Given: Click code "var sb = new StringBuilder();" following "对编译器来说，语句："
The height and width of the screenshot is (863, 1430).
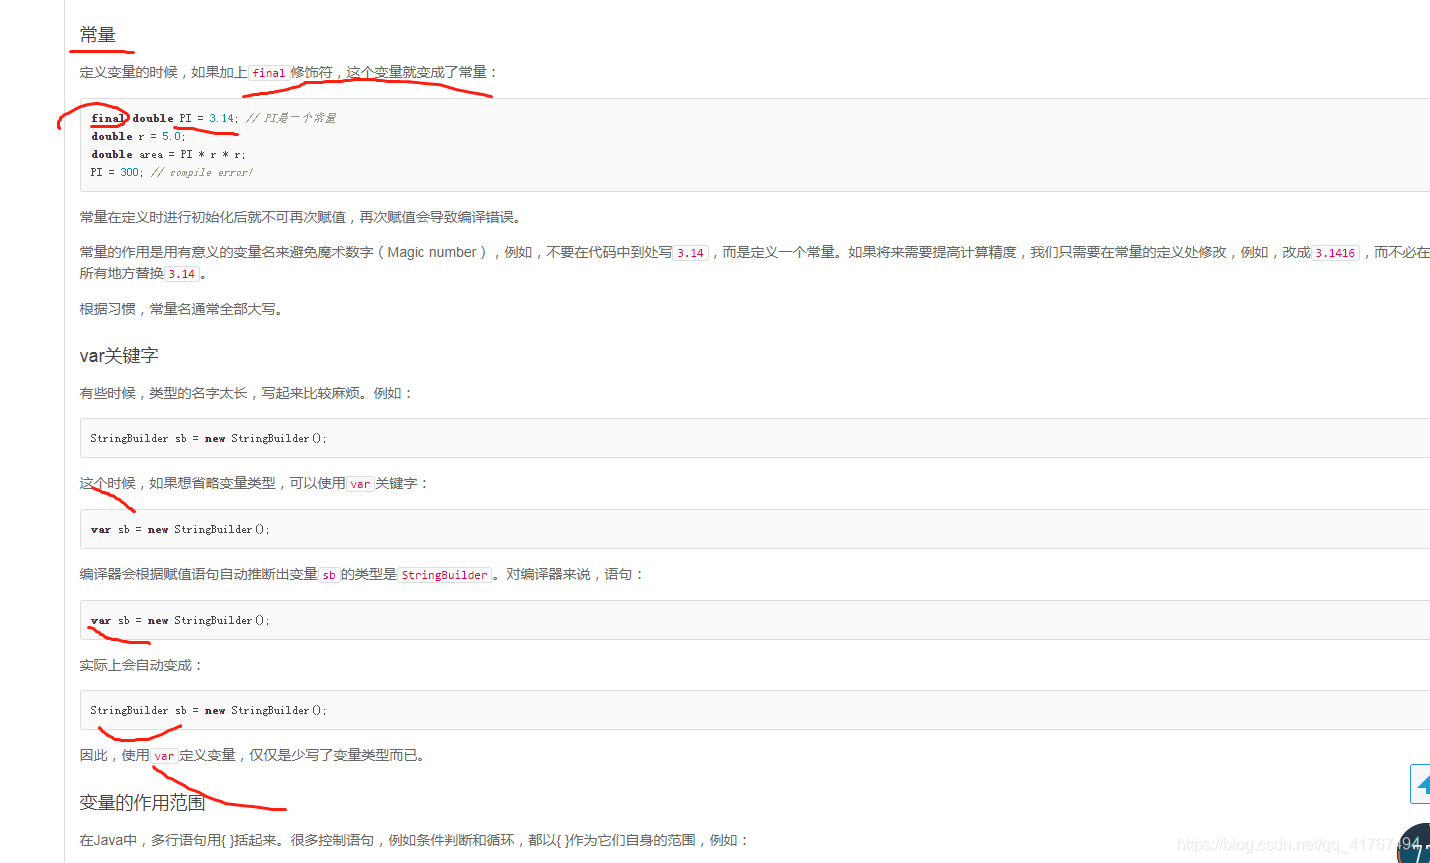Looking at the screenshot, I should coord(180,620).
